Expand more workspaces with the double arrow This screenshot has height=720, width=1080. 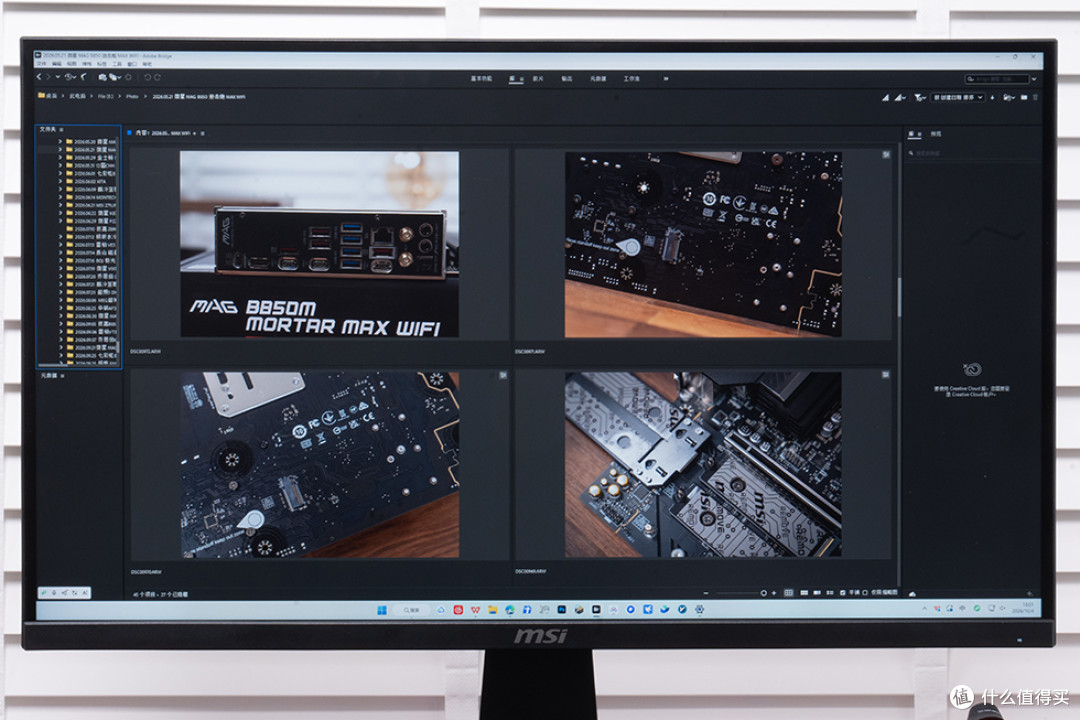pyautogui.click(x=666, y=79)
